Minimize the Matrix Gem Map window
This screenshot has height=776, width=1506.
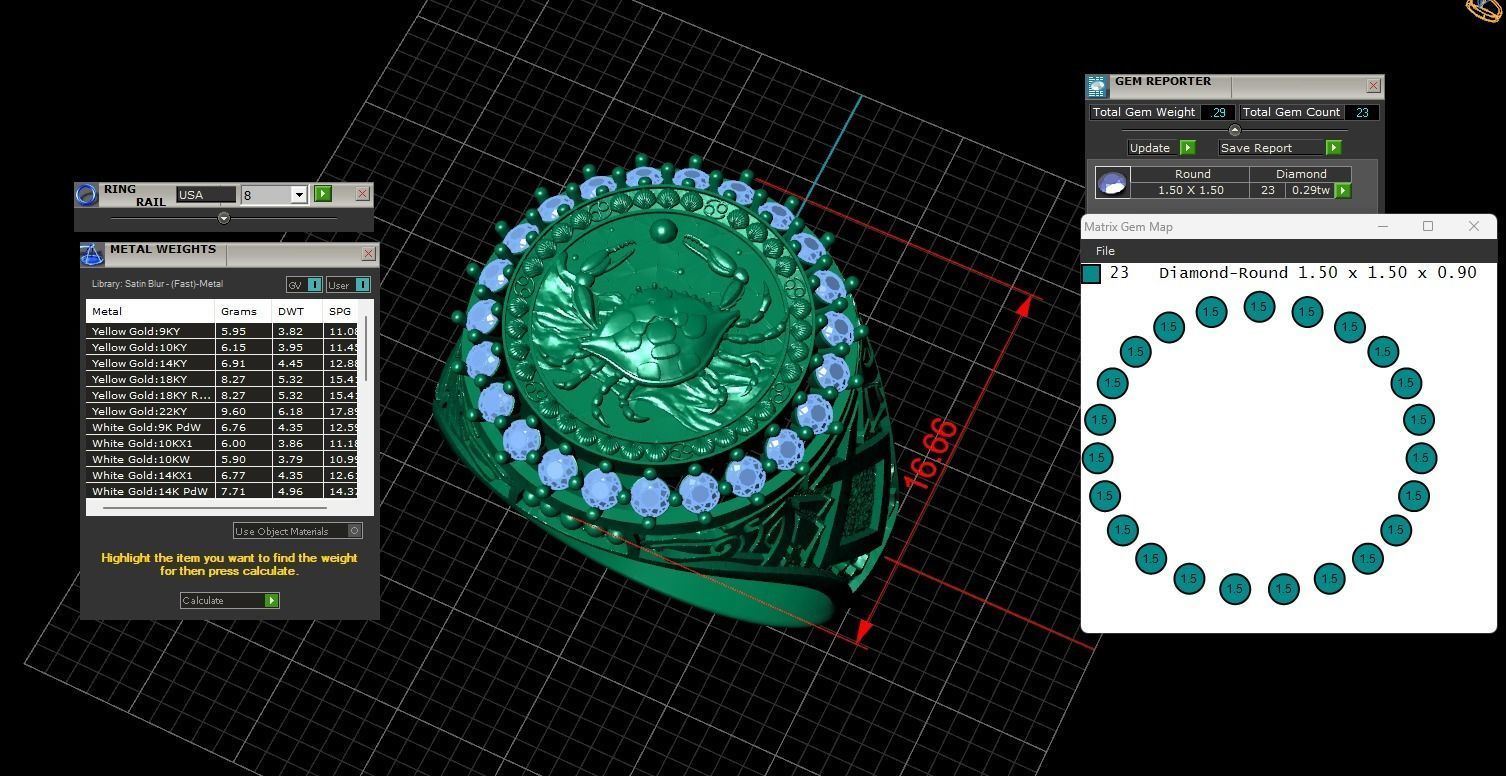(x=1383, y=226)
